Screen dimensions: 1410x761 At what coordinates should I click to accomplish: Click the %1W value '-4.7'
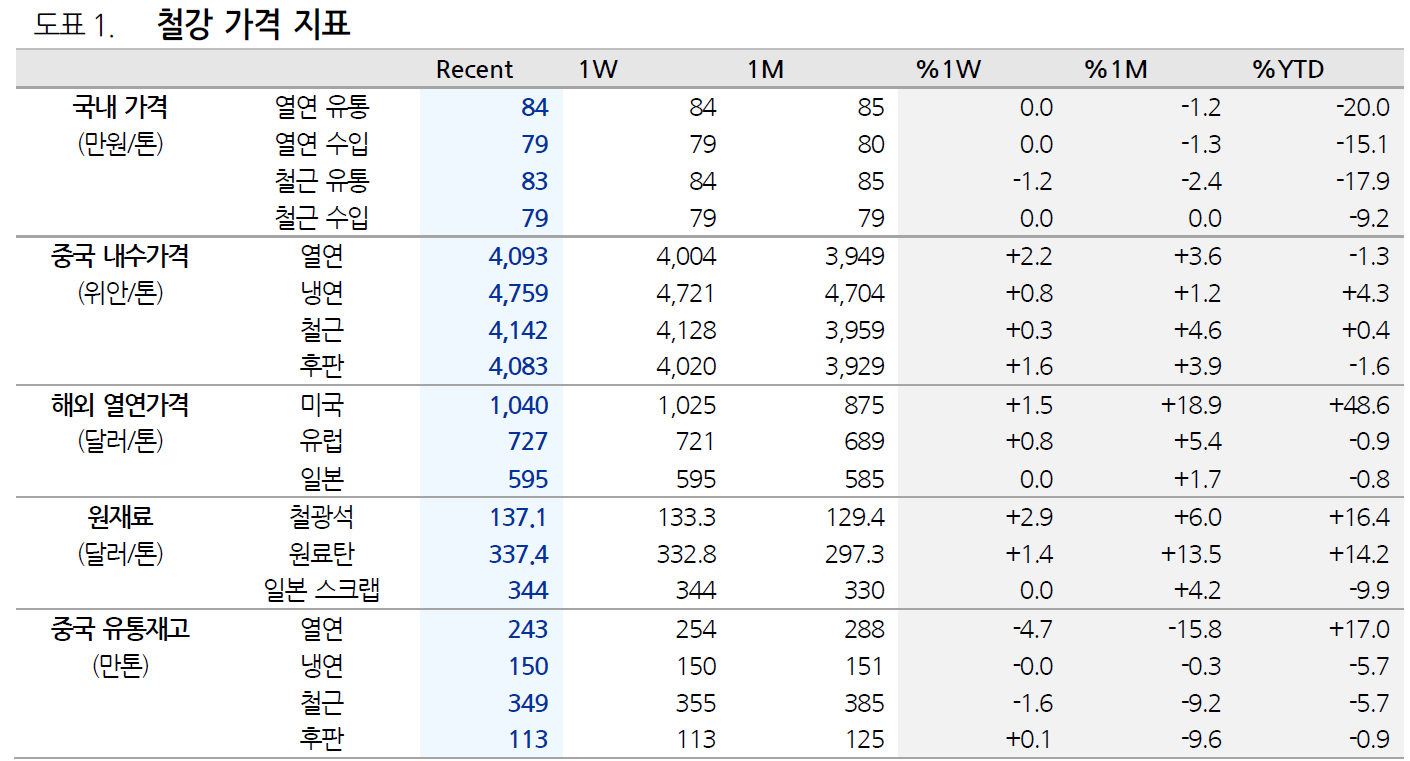1032,629
